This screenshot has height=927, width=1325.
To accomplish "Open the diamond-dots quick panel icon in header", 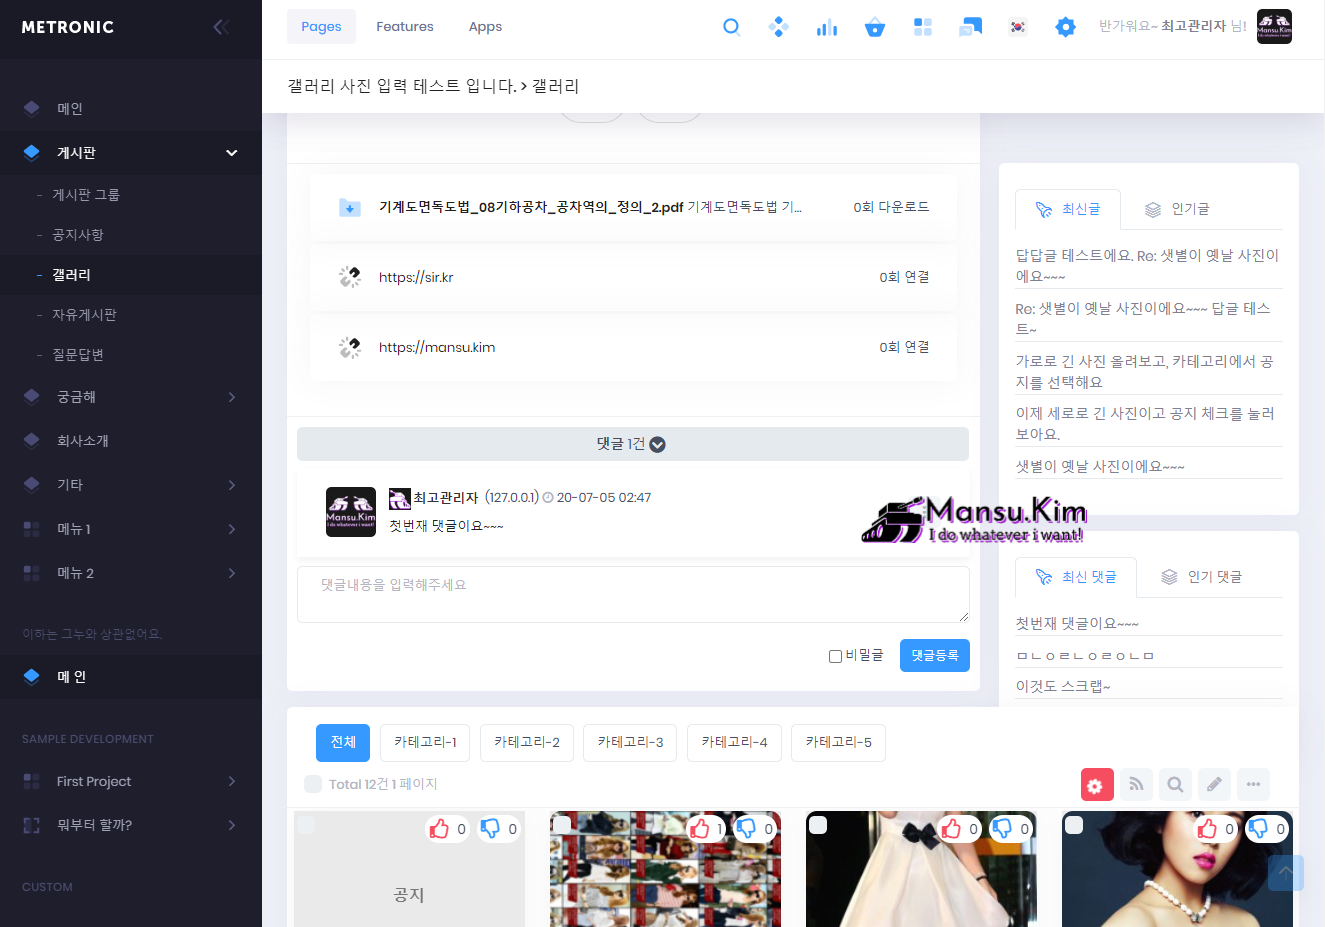I will coord(779,27).
